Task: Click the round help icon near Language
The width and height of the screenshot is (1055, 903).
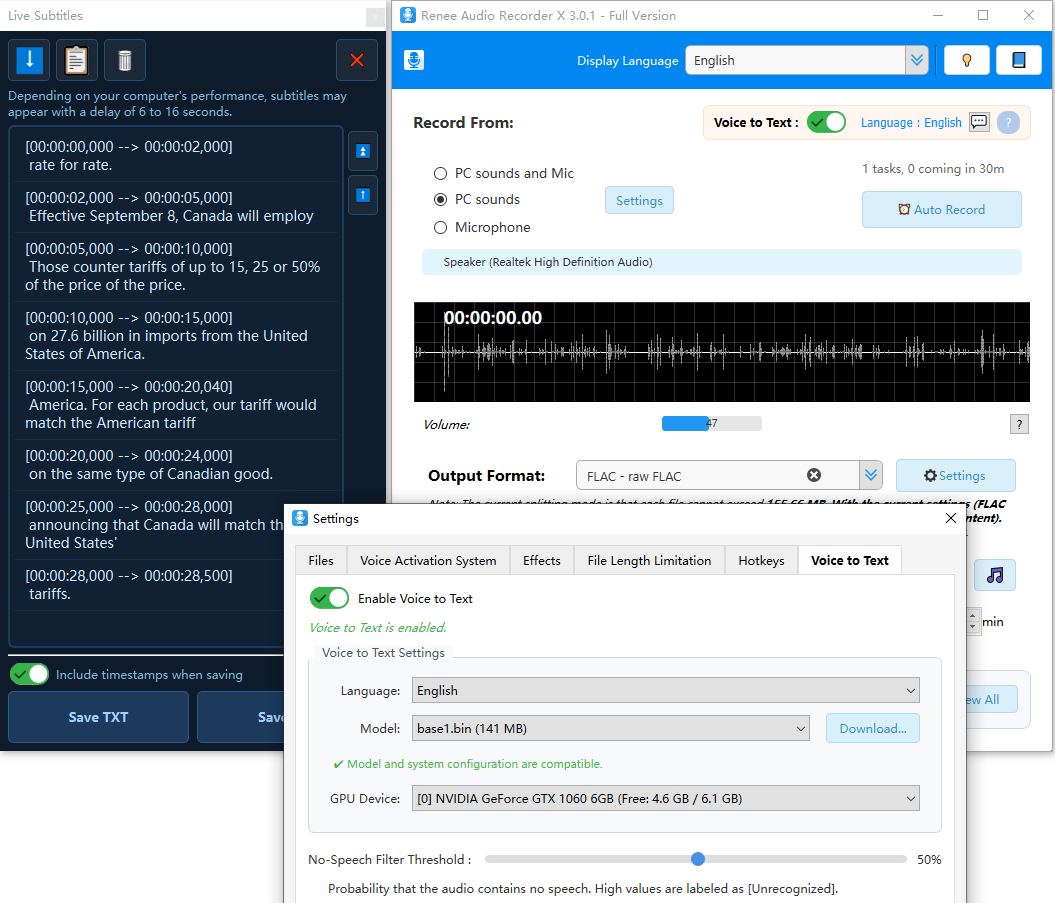Action: tap(1008, 122)
